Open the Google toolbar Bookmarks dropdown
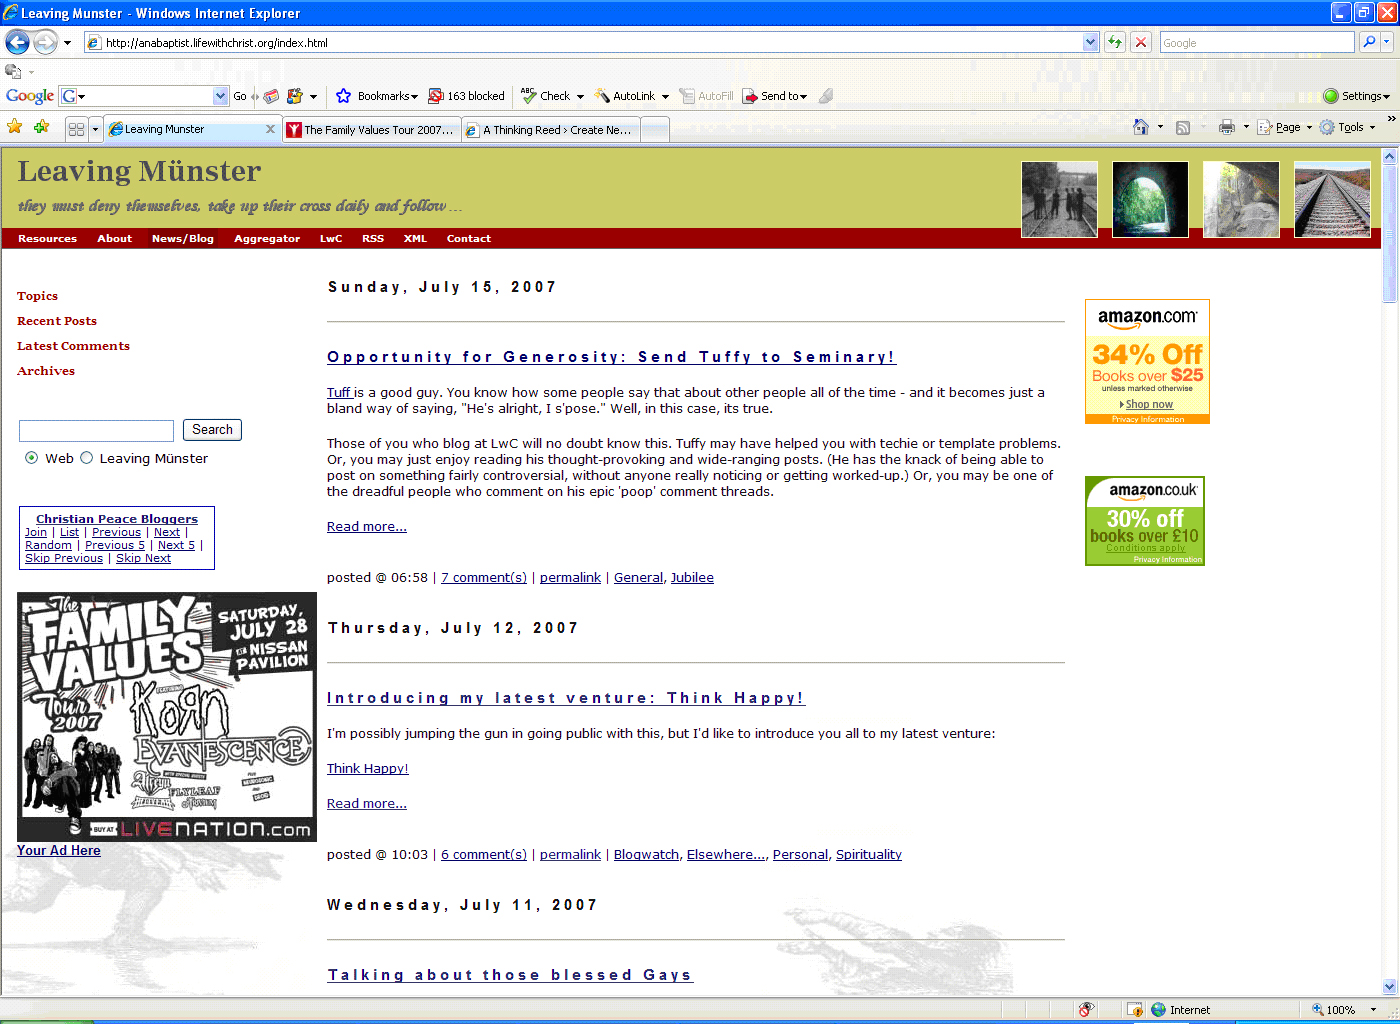This screenshot has width=1400, height=1024. (380, 96)
